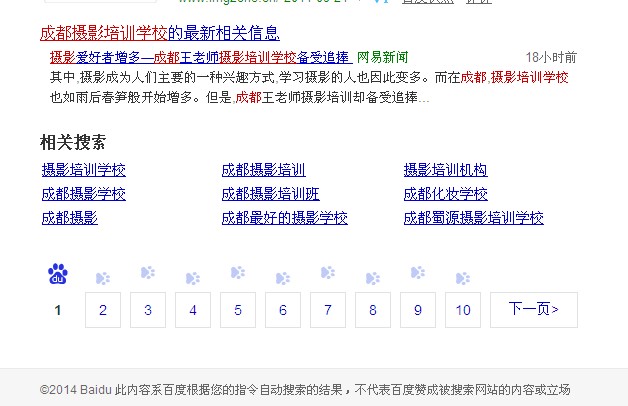Click the paw print icon above page 2
This screenshot has width=628, height=406.
click(x=103, y=277)
